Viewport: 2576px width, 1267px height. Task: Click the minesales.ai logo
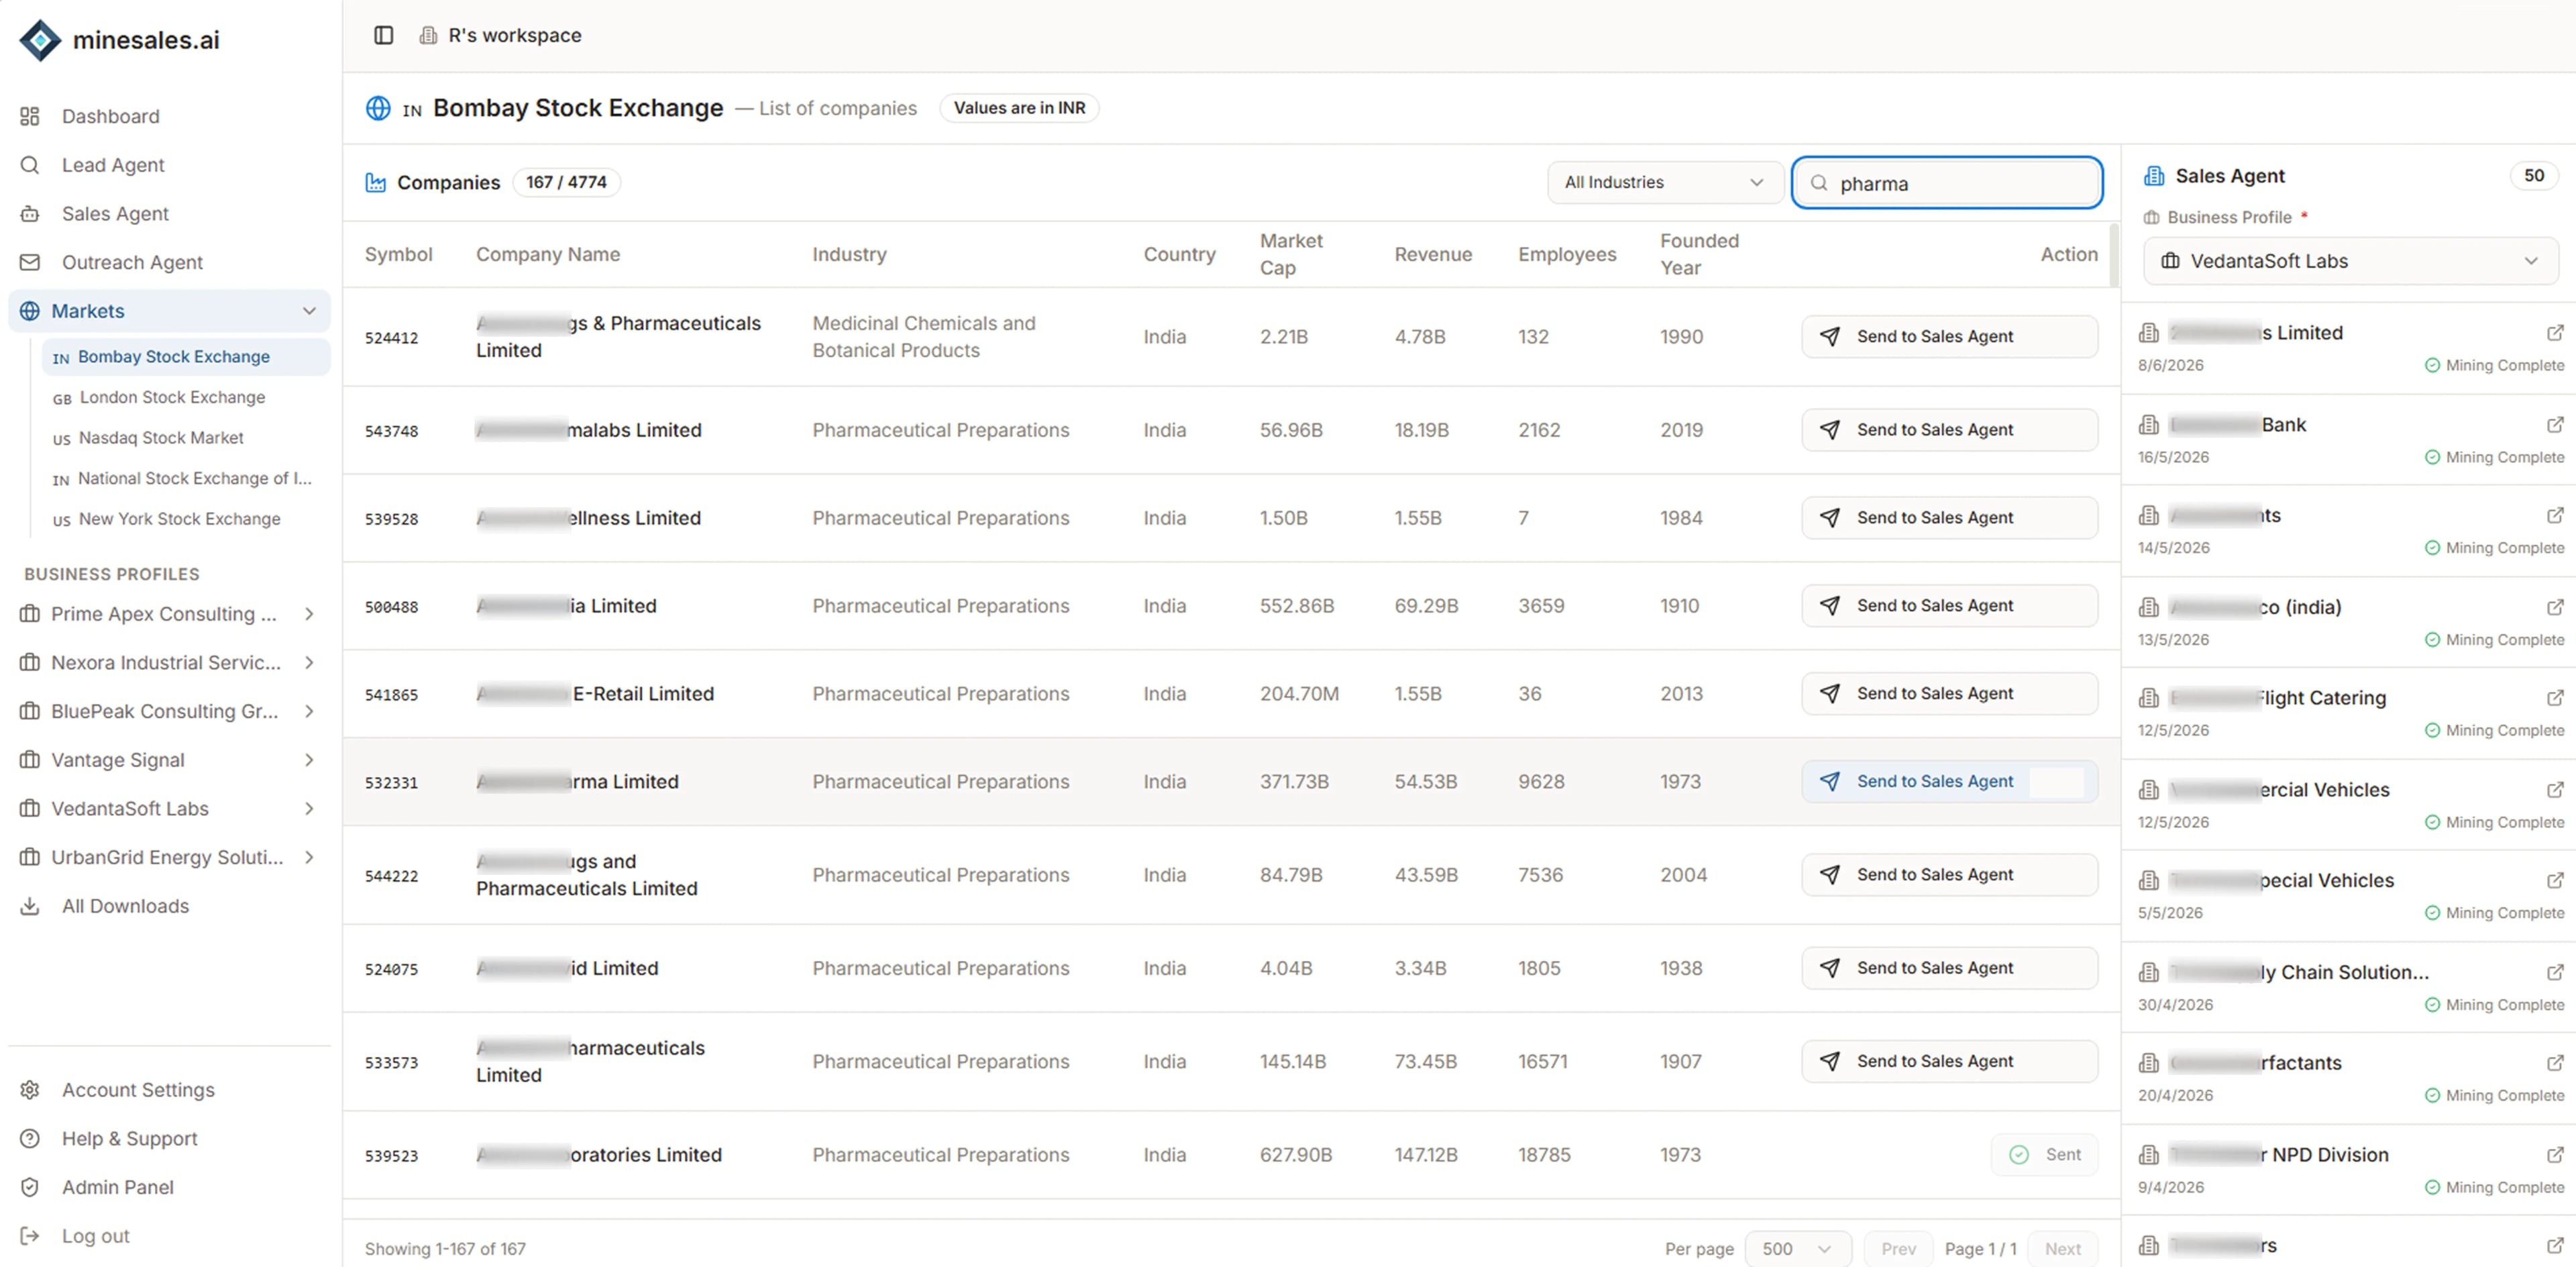[119, 40]
